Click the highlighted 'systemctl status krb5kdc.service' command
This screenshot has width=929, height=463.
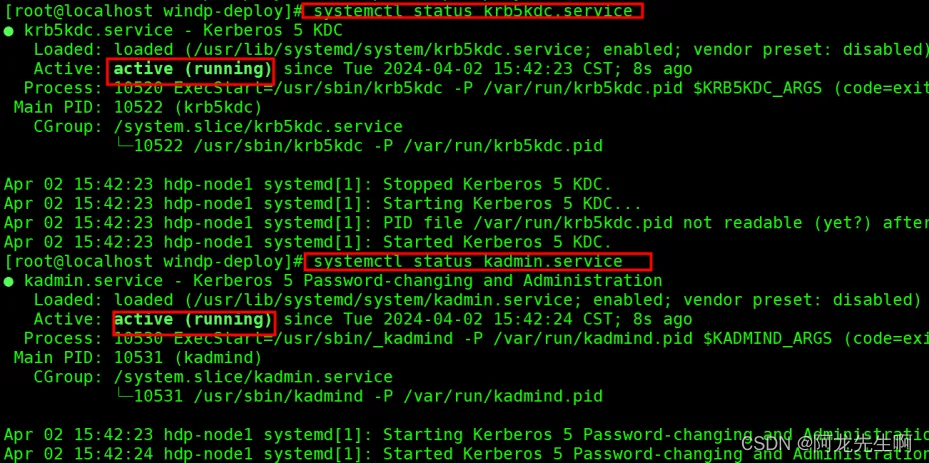click(473, 10)
